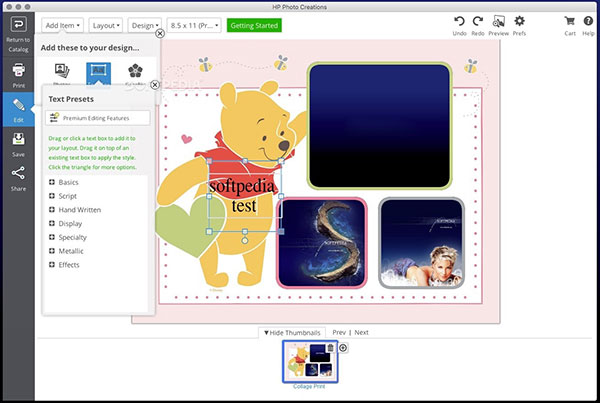The image size is (600, 403).
Task: Select the highlighted Text item icon
Action: pos(98,73)
